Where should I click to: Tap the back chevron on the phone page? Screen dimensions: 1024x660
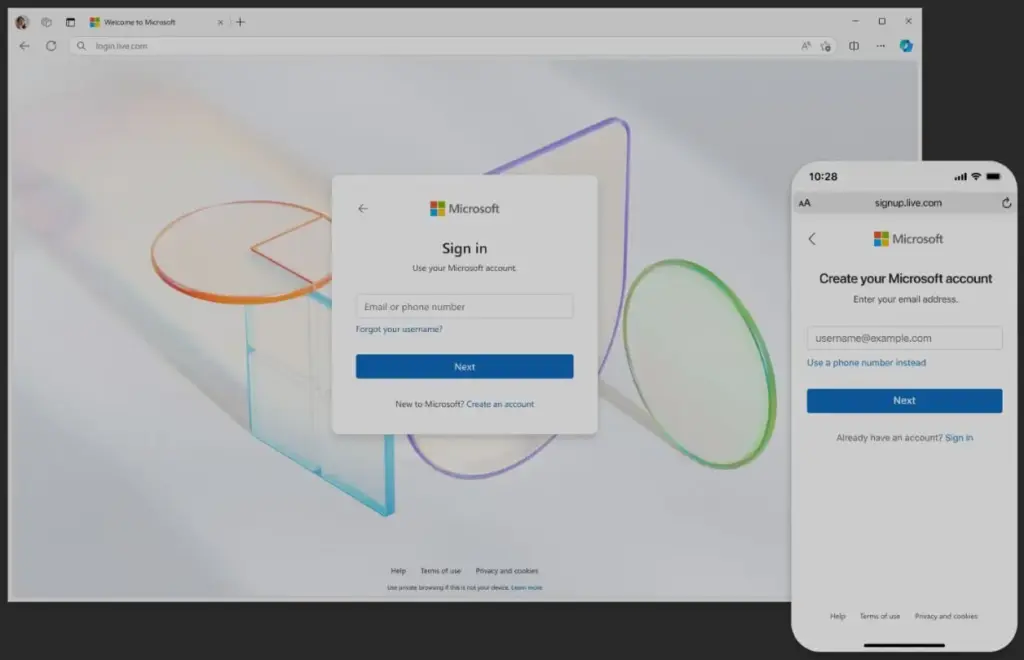[812, 239]
